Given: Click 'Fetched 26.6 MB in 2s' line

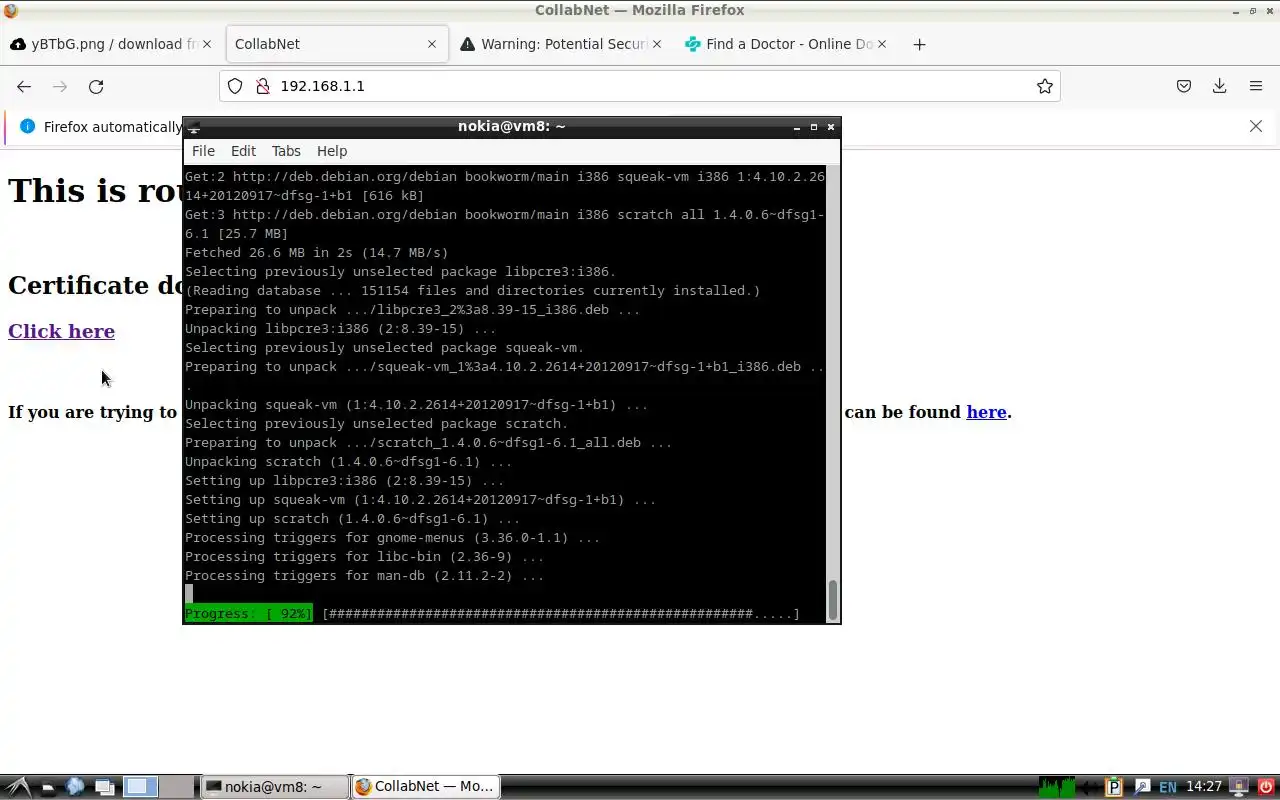Looking at the screenshot, I should (x=316, y=253).
